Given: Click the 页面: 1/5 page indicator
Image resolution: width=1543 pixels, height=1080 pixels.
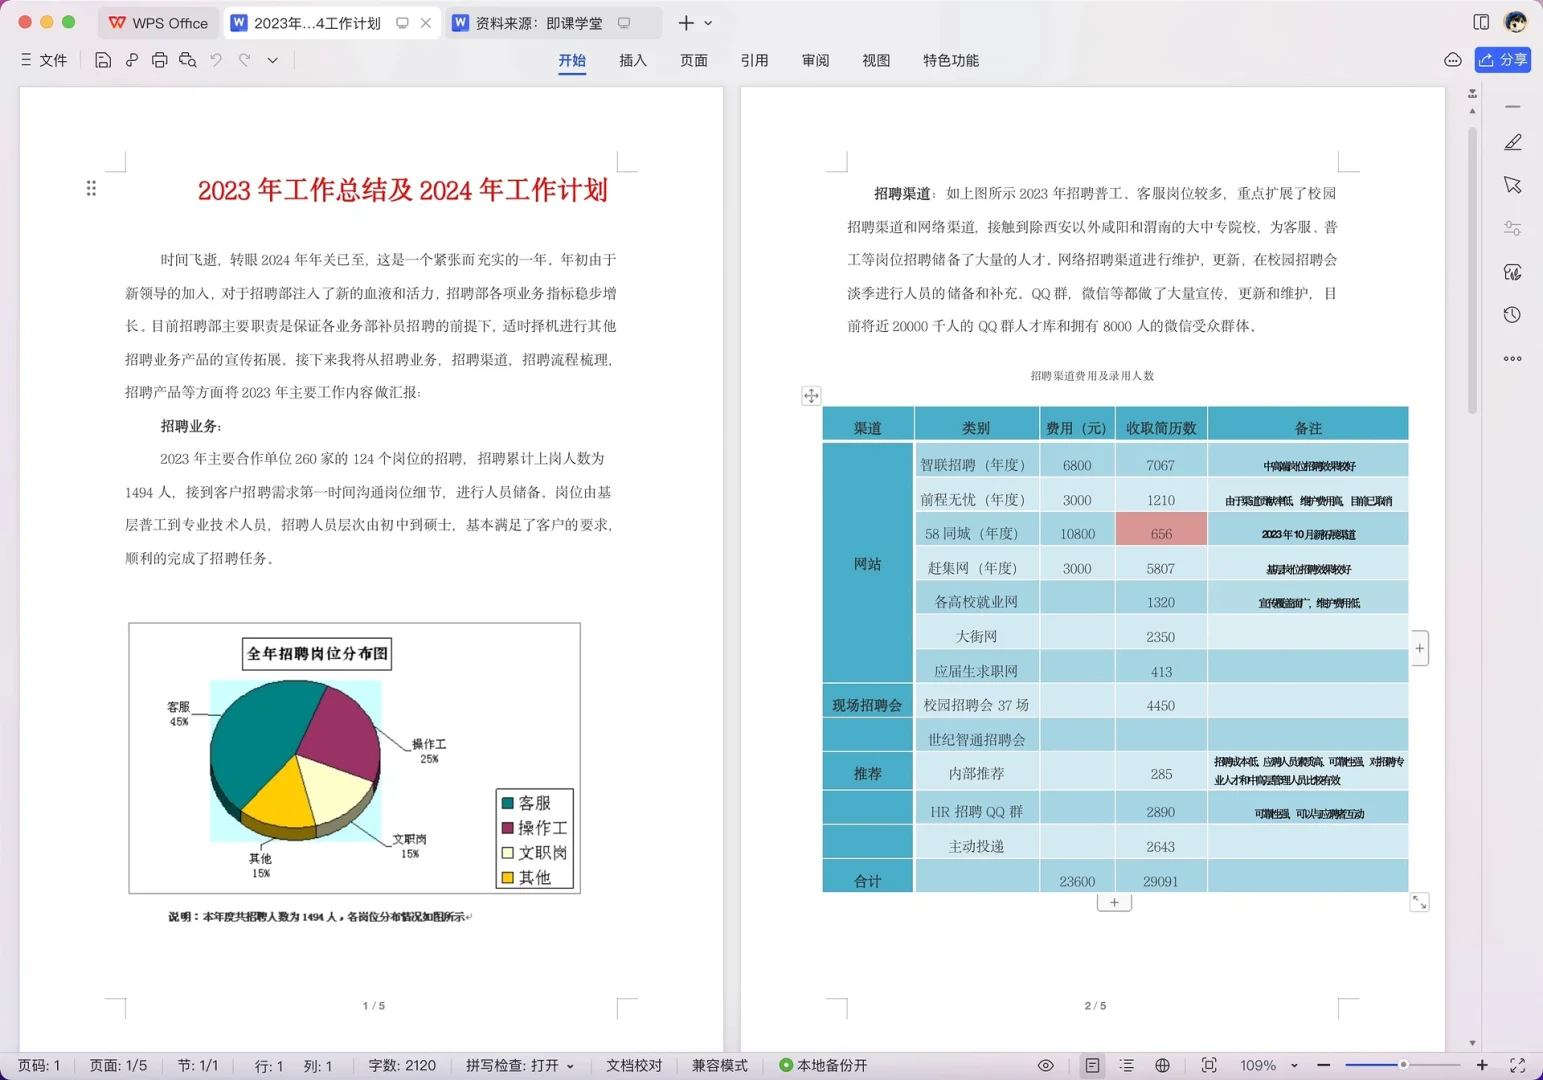Looking at the screenshot, I should (x=118, y=1066).
